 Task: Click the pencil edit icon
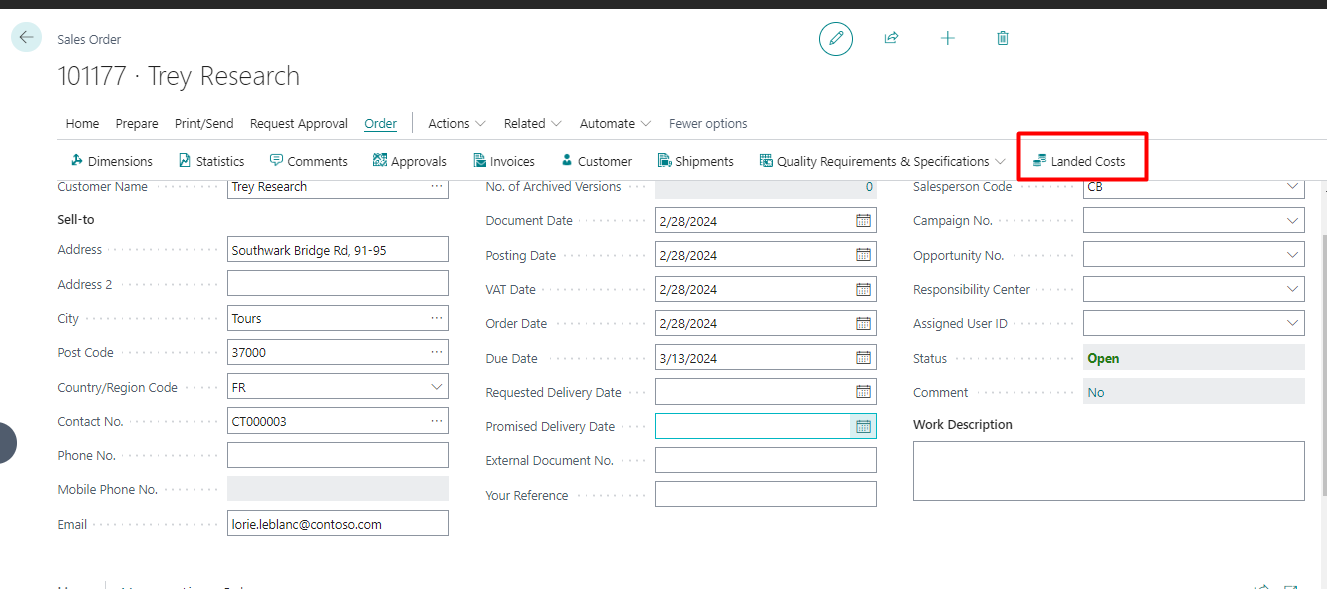tap(836, 39)
